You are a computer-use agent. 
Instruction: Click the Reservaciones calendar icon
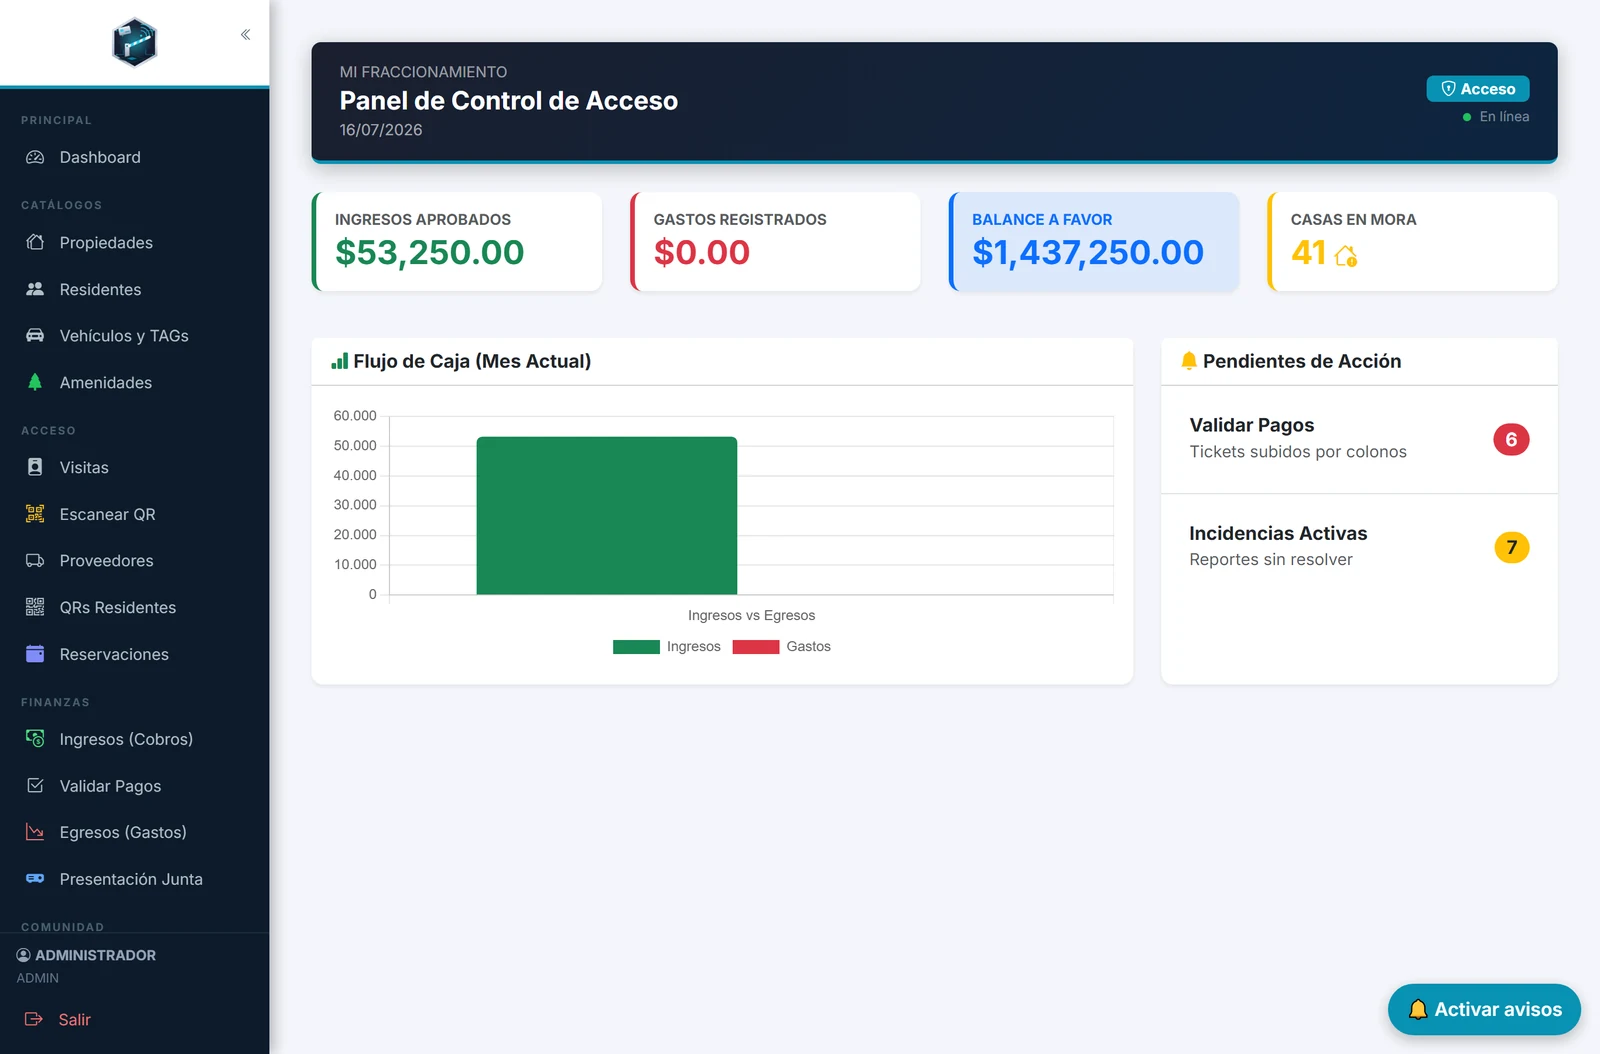tap(35, 654)
